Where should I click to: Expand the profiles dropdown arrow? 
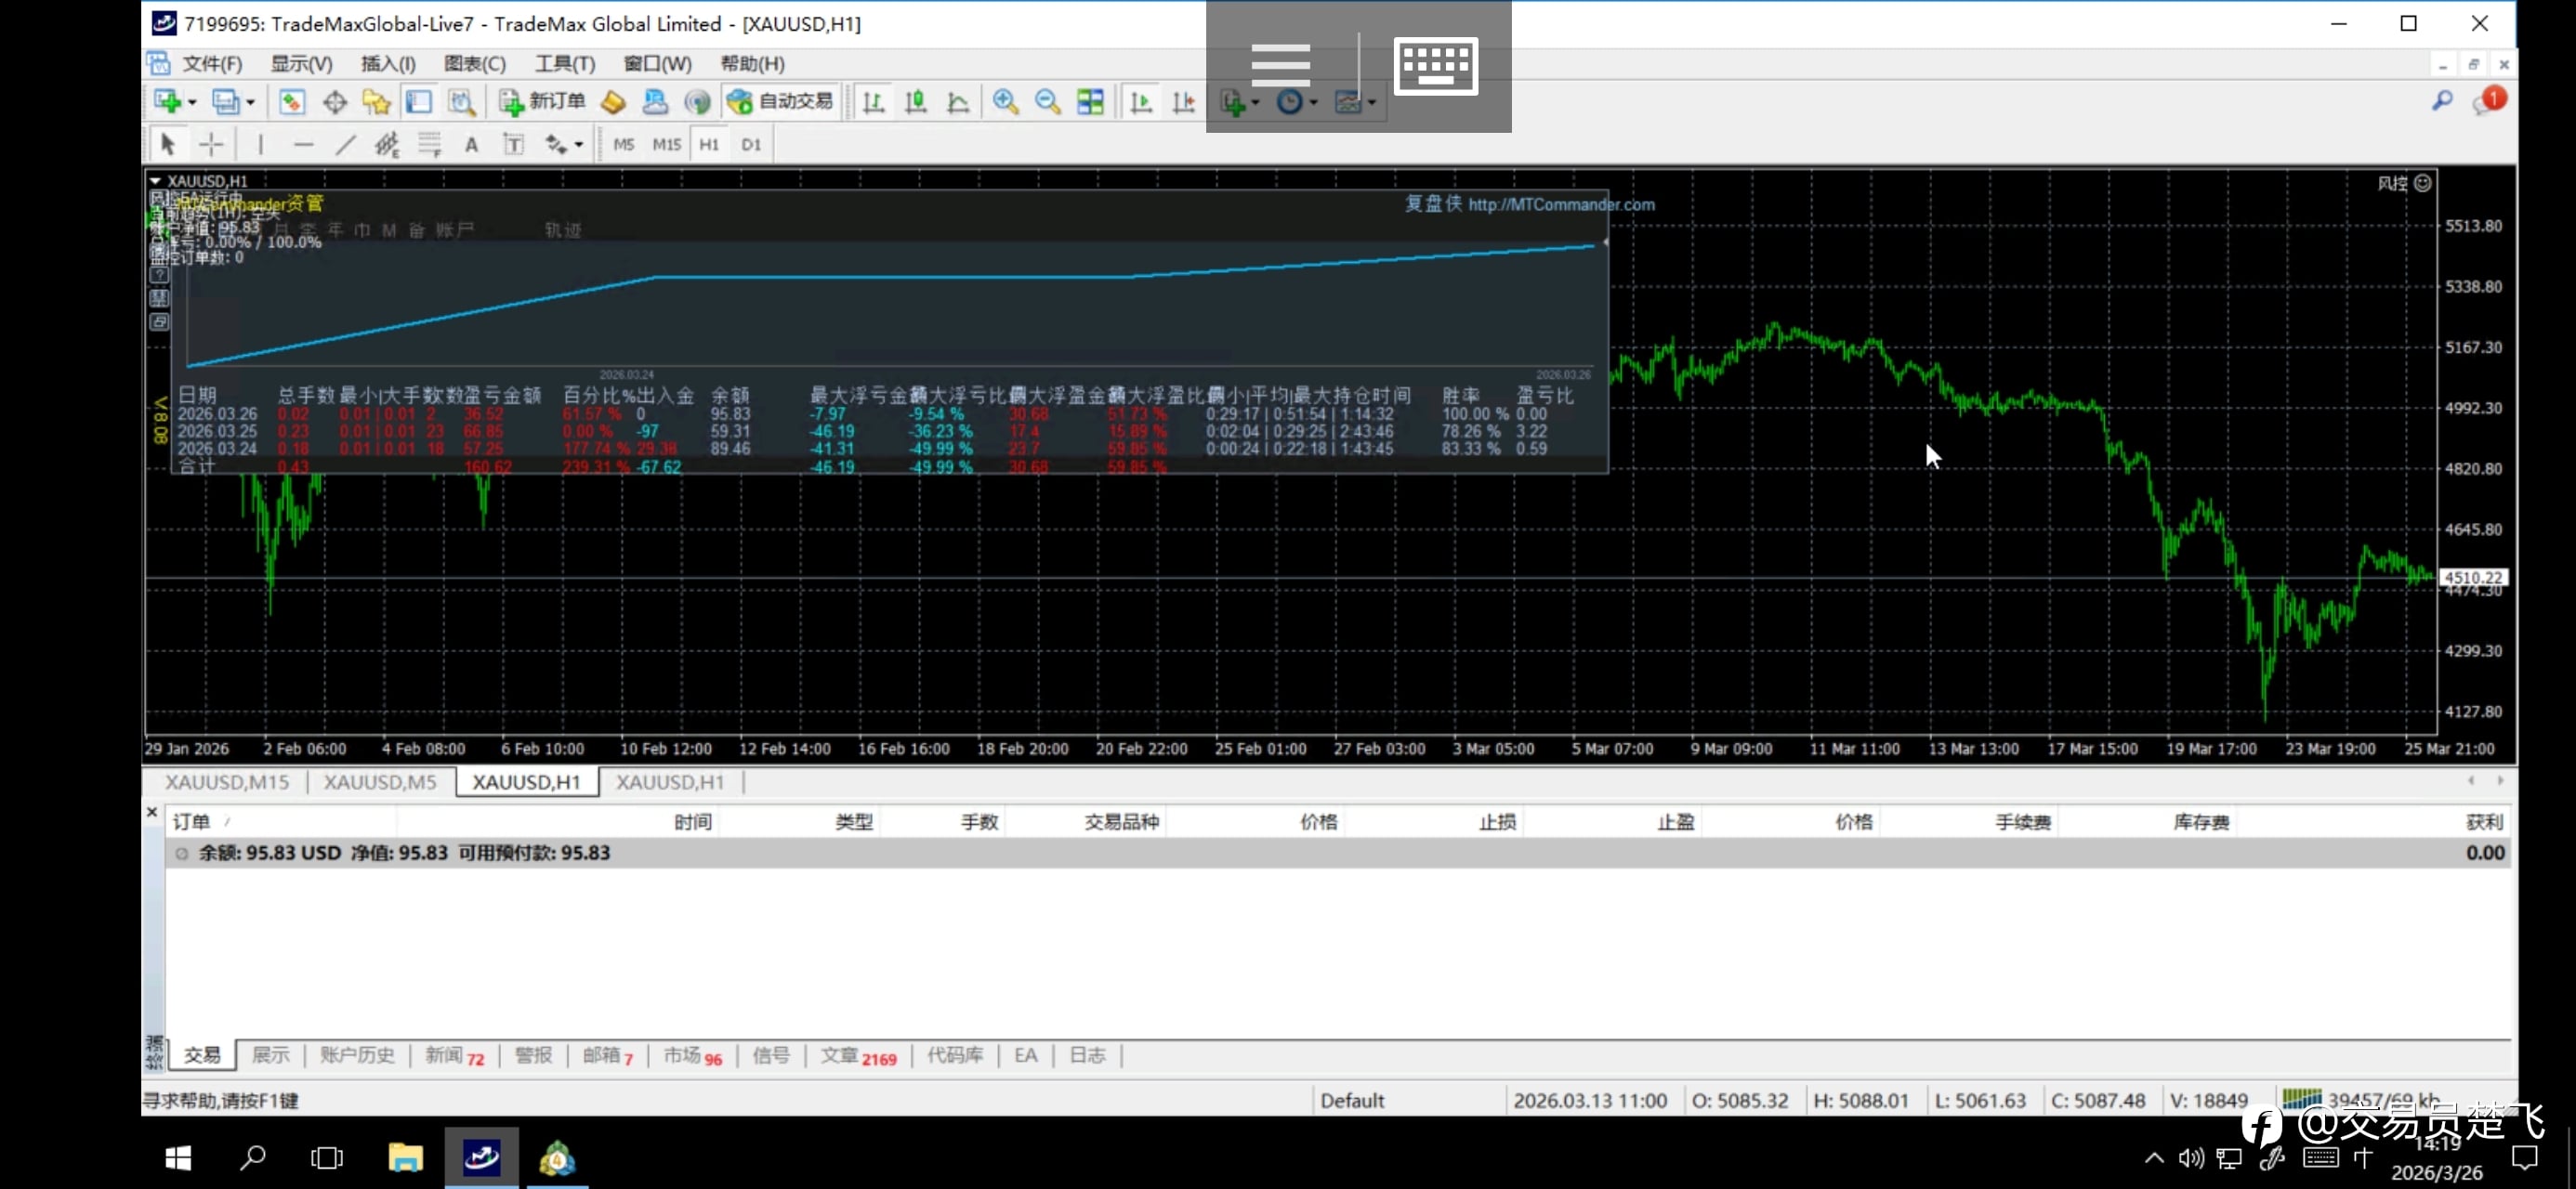(x=250, y=102)
